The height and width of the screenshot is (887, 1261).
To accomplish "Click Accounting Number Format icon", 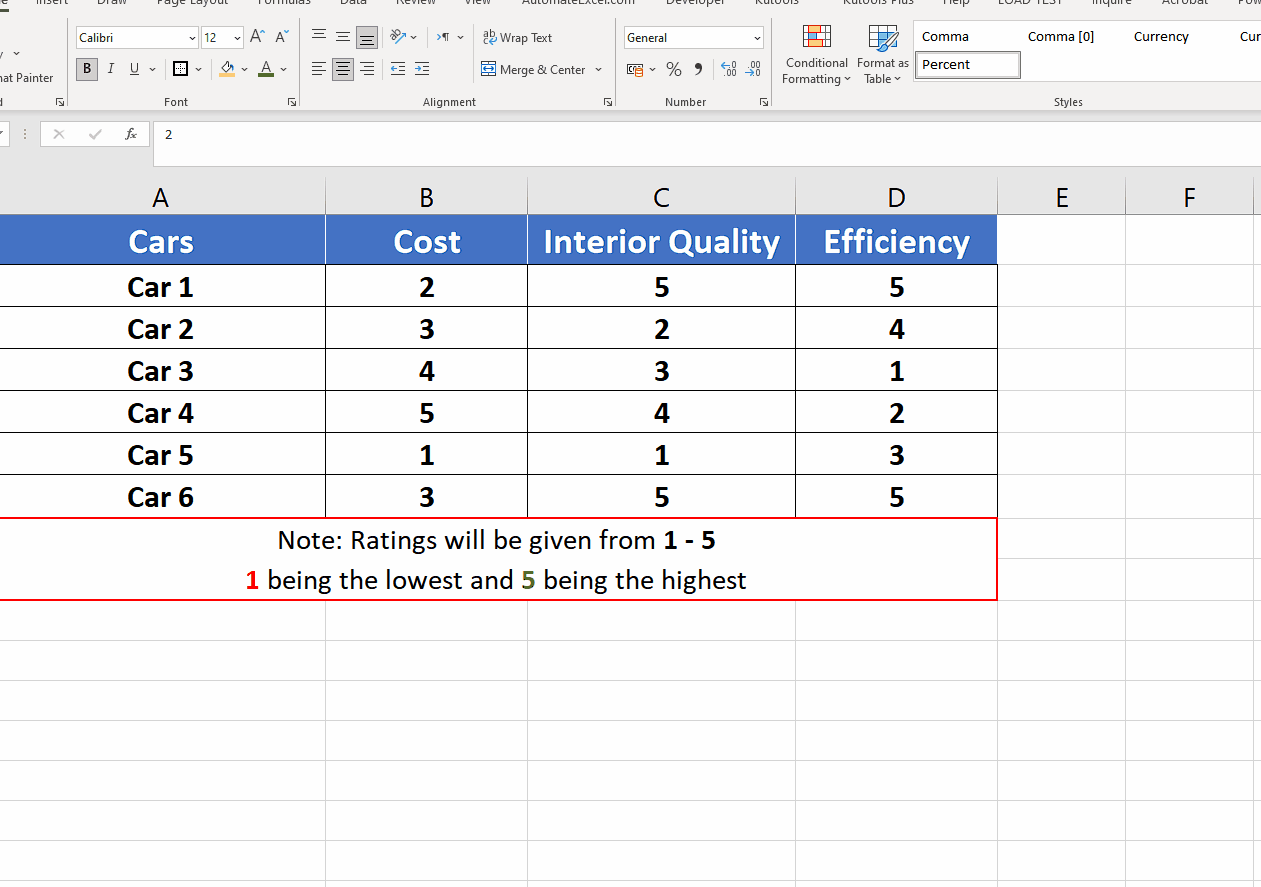I will click(x=634, y=69).
